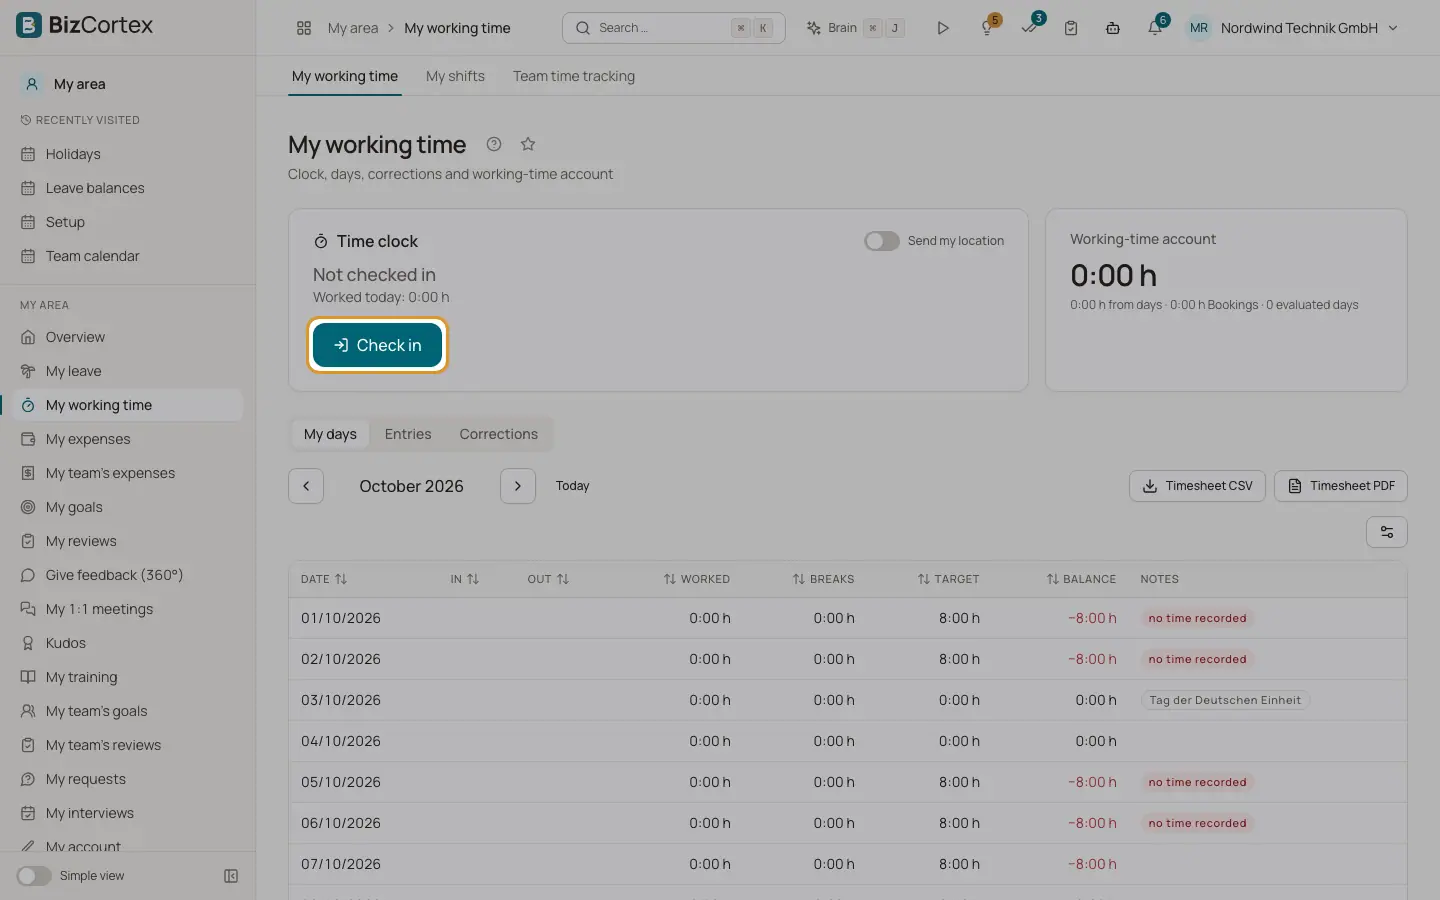
Task: Sort table by IN column
Action: (464, 579)
